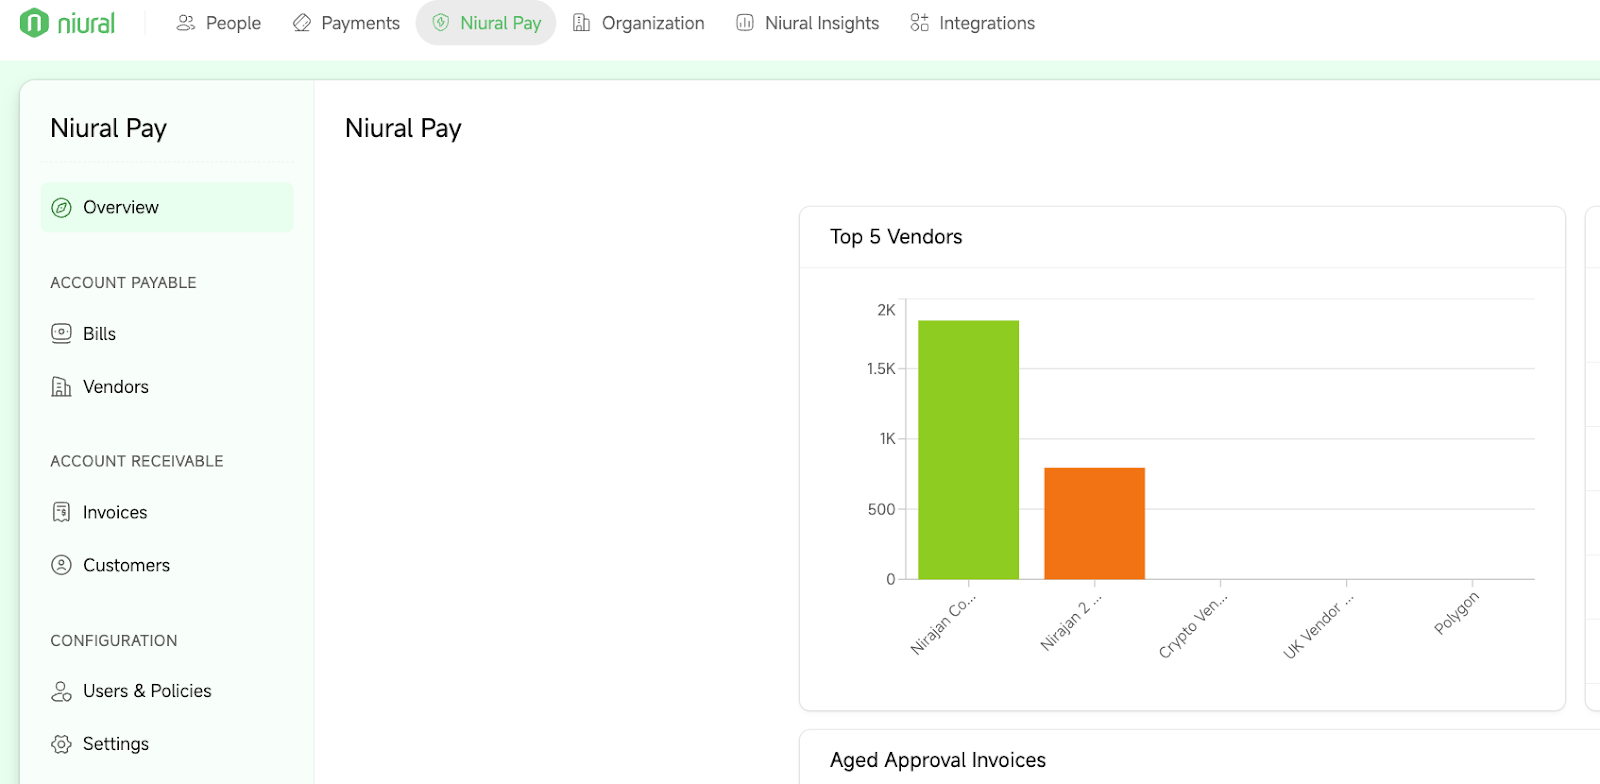Click the ACCOUNT RECEIVABLE section label
The width and height of the screenshot is (1600, 784).
pyautogui.click(x=137, y=461)
